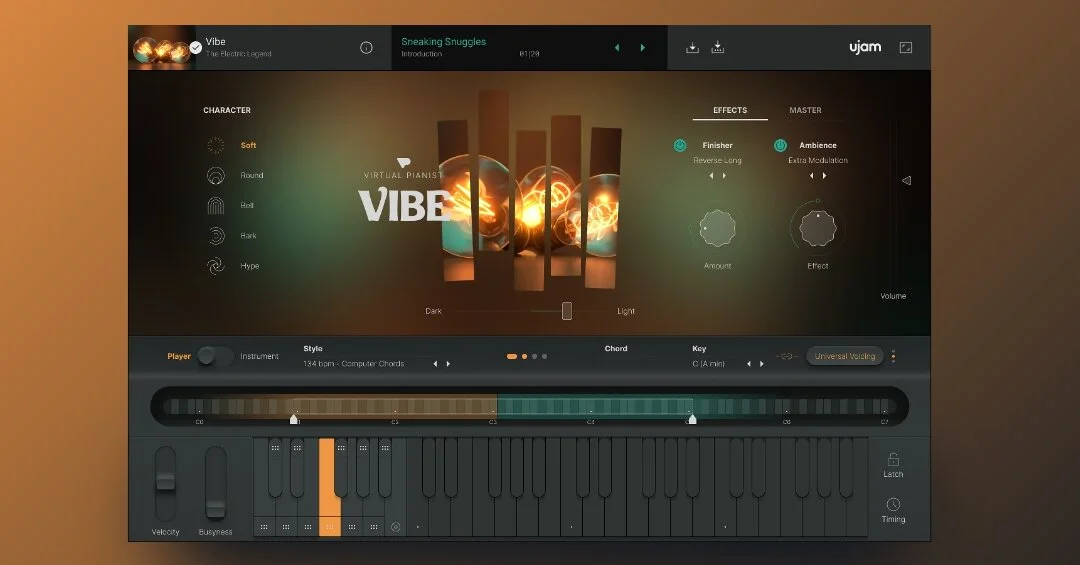Toggle the Ambience power button
Image resolution: width=1080 pixels, height=565 pixels.
[780, 145]
